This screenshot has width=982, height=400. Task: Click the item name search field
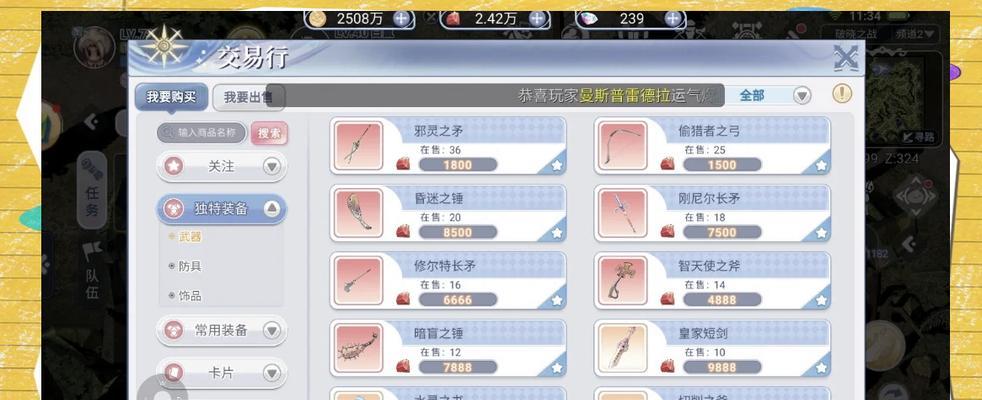(x=202, y=133)
